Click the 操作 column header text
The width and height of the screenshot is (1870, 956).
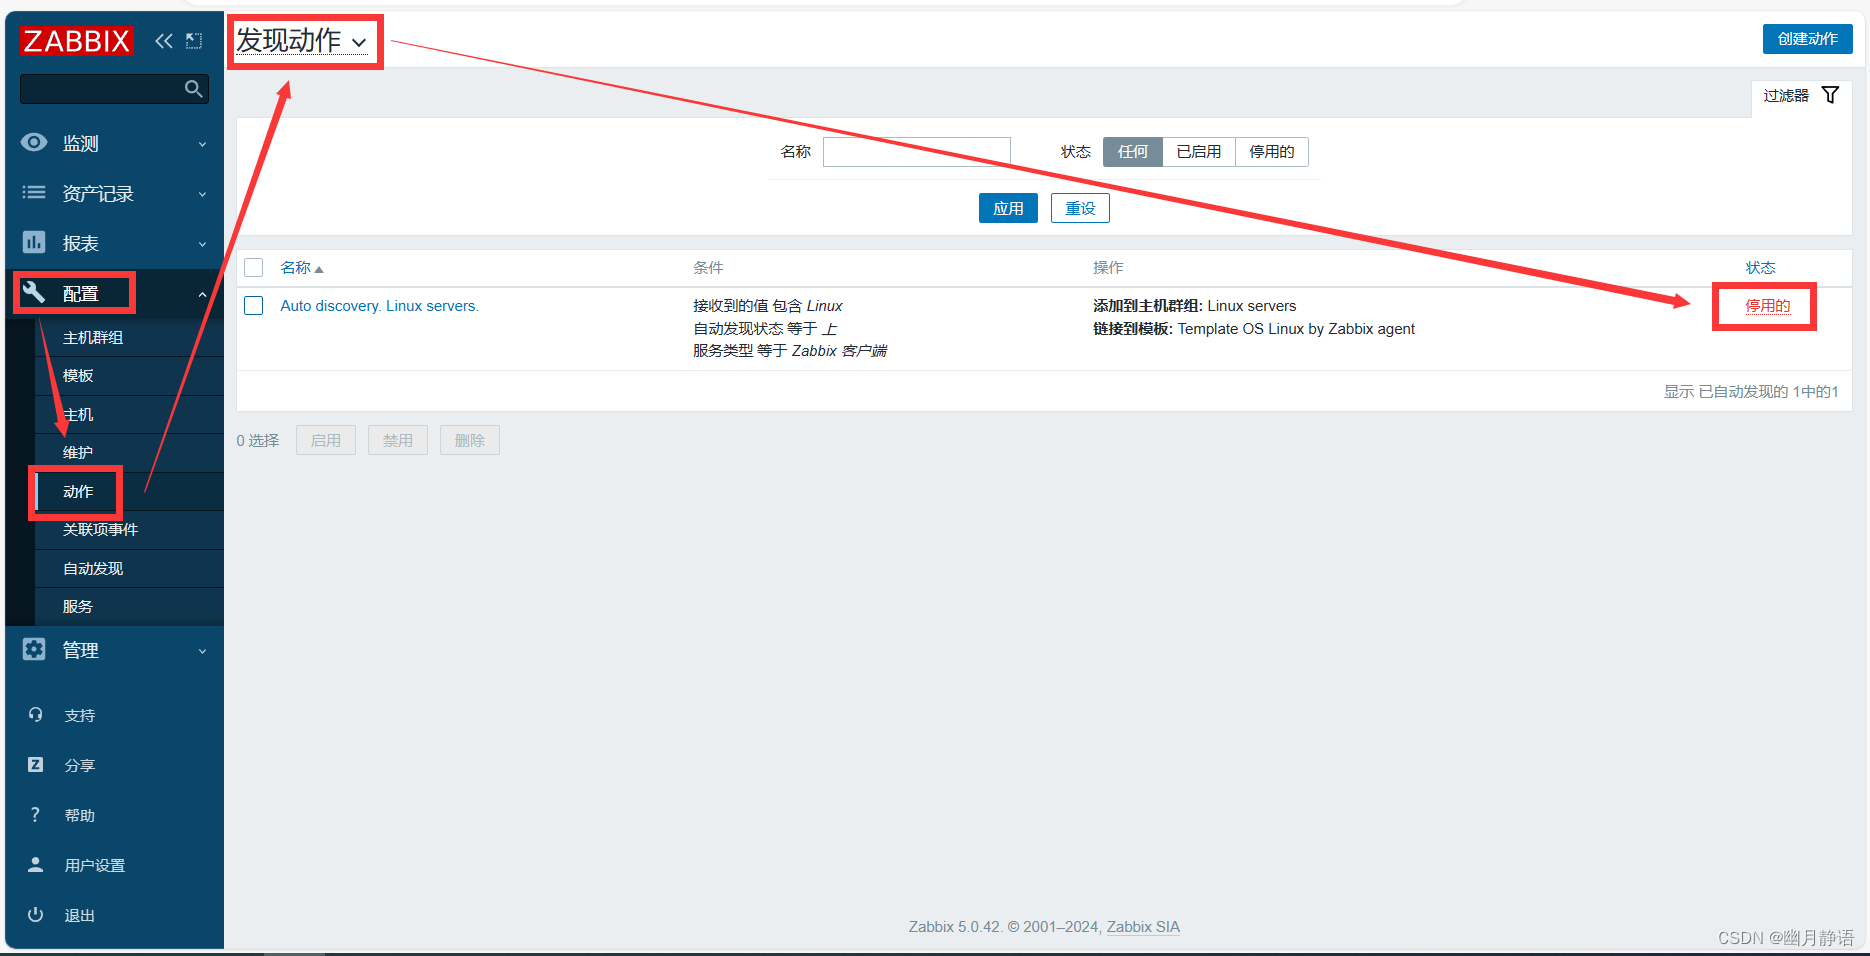point(1108,268)
